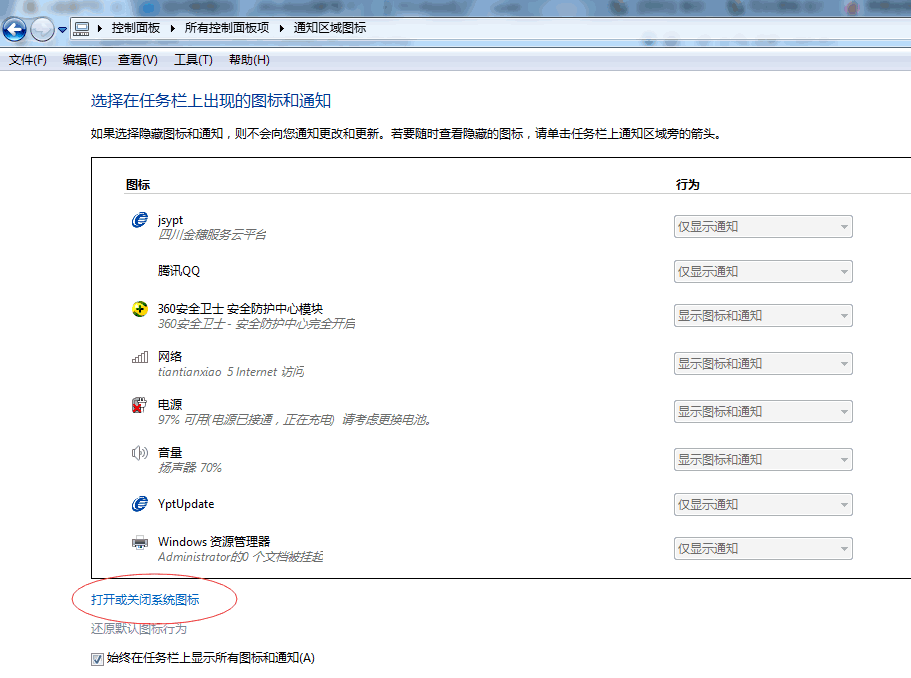Navigate to 所有控制面板项 in breadcrumb
This screenshot has height=678, width=911.
click(227, 28)
